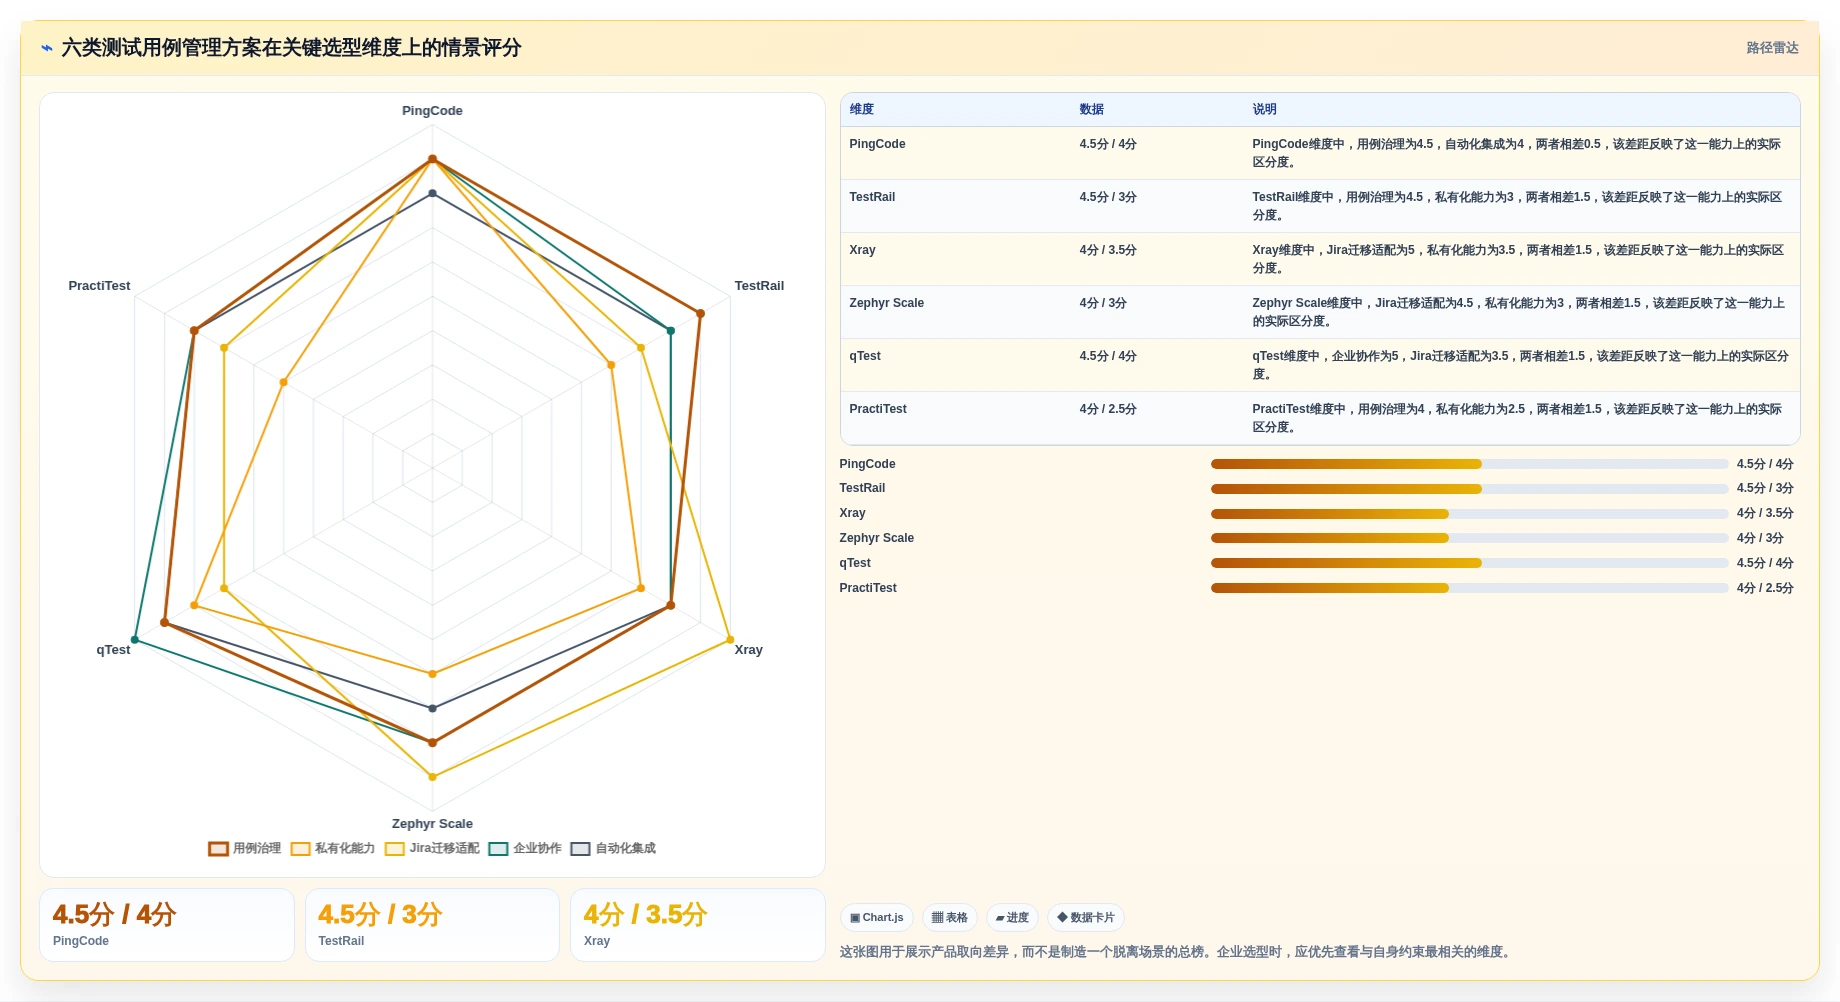The height and width of the screenshot is (1002, 1840).
Task: Select the TestRail row in the table
Action: coord(1320,206)
